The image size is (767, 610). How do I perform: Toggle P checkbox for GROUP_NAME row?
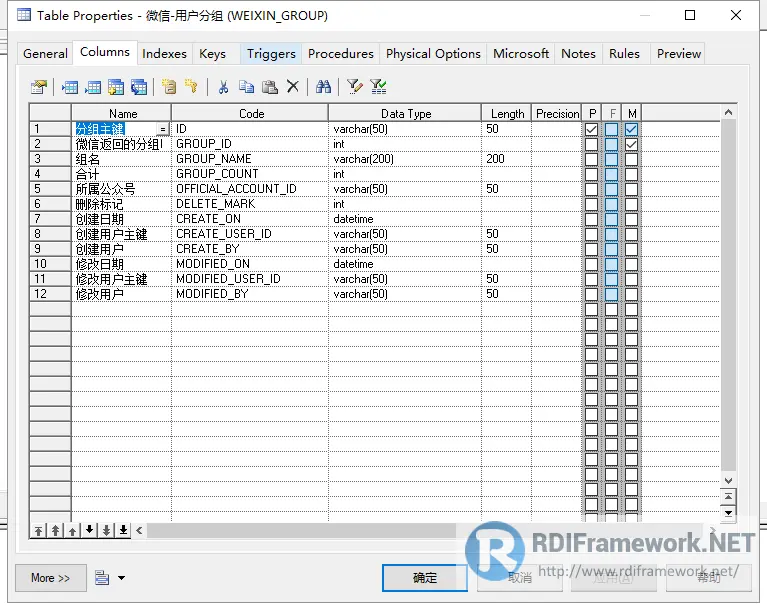(591, 159)
